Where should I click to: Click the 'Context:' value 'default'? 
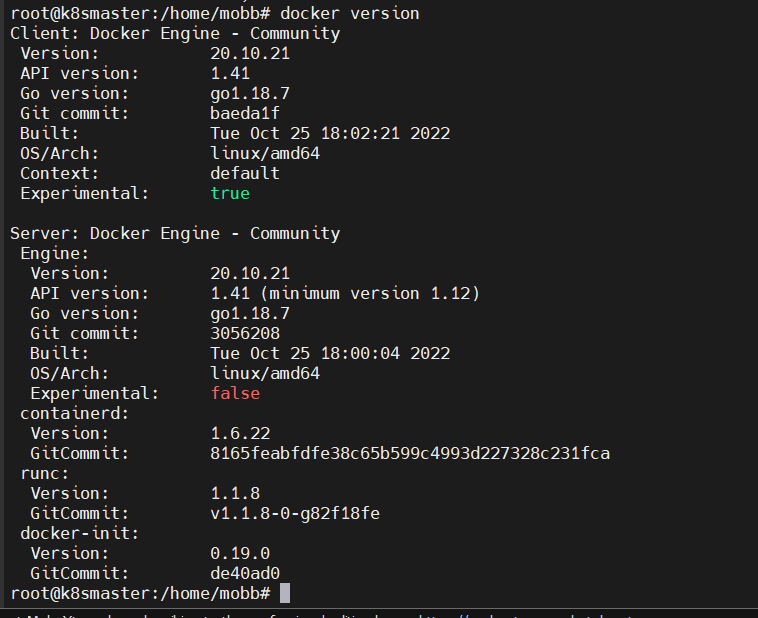[x=245, y=173]
